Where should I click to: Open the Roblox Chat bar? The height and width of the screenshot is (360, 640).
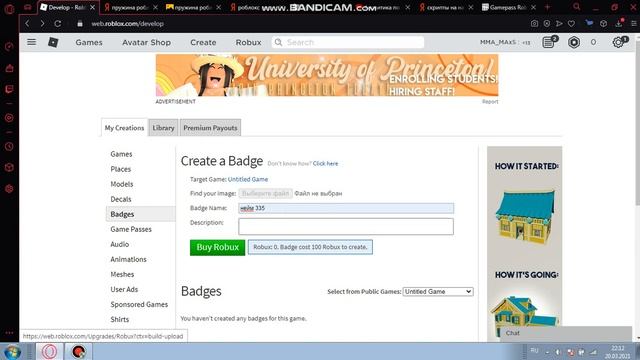click(565, 333)
